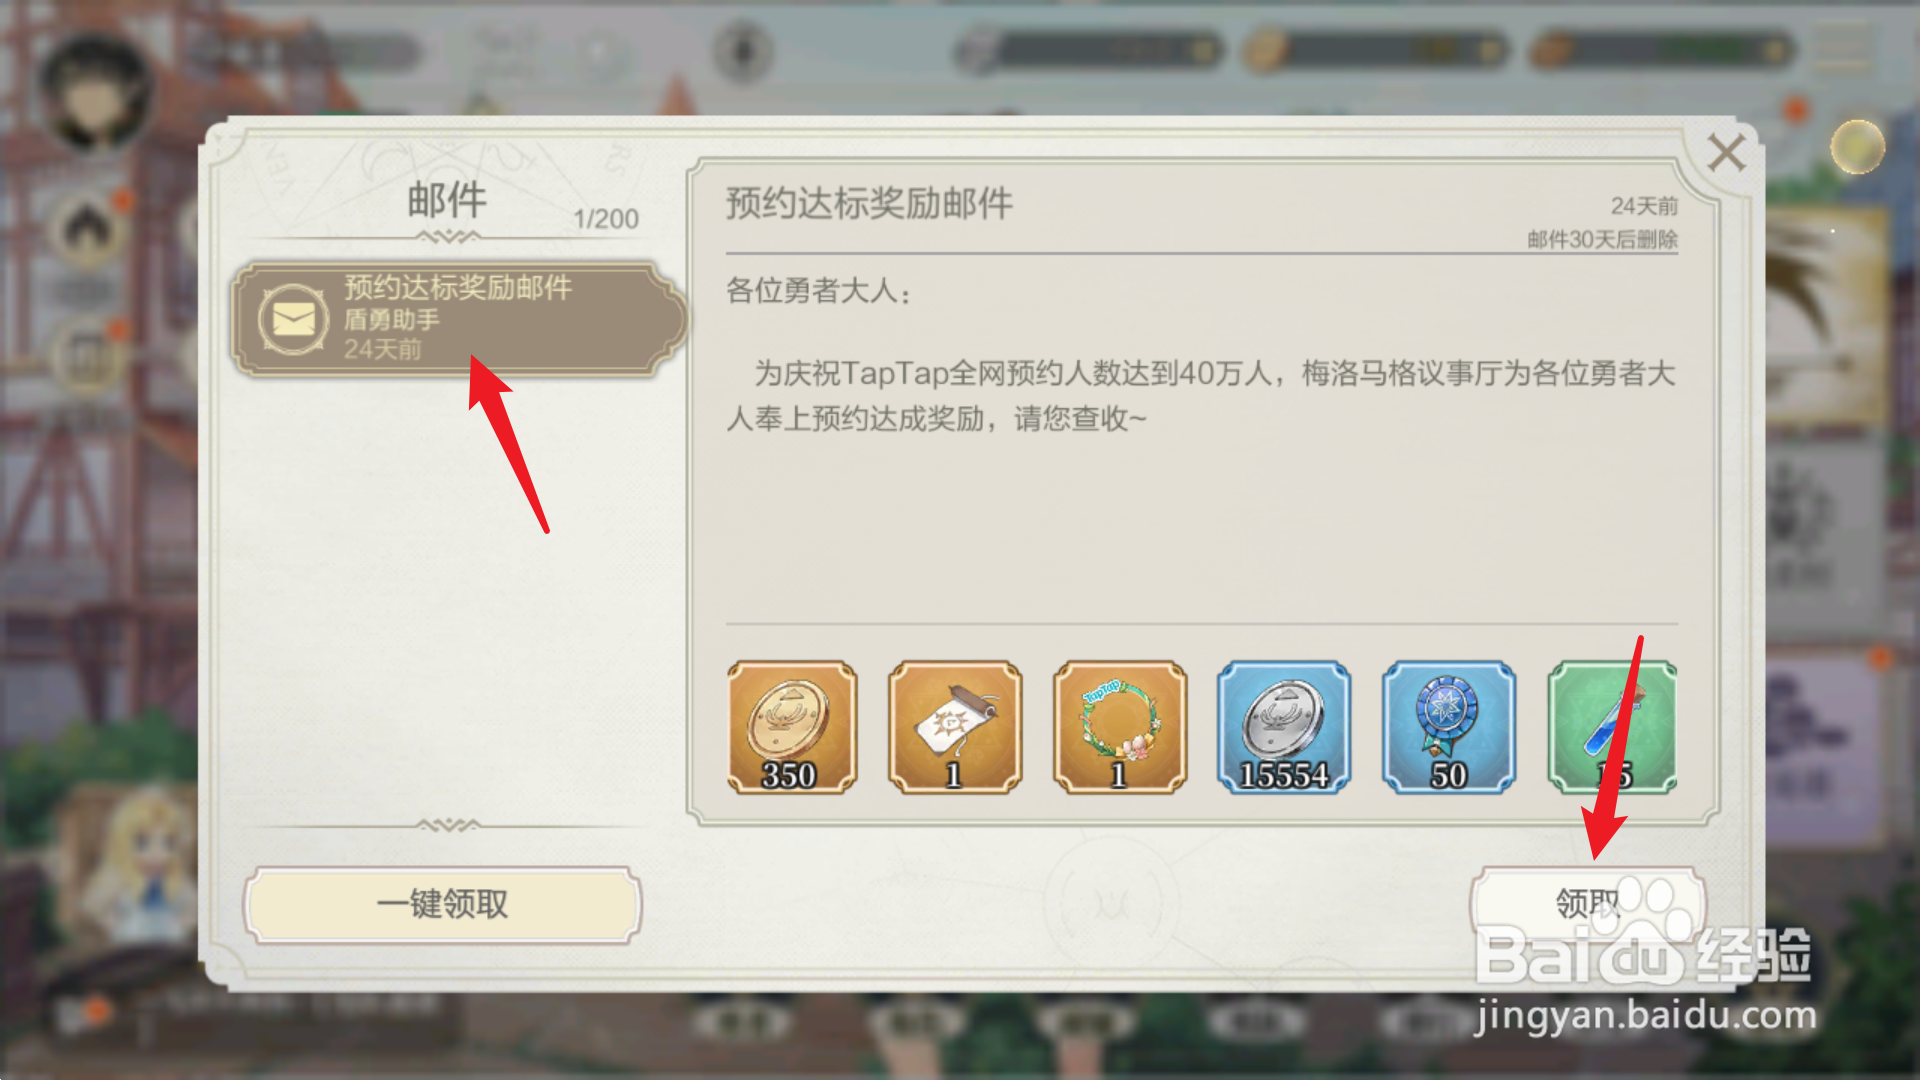Select the blue ribbon medal reward showing 50
This screenshot has height=1080, width=1920.
click(1449, 727)
